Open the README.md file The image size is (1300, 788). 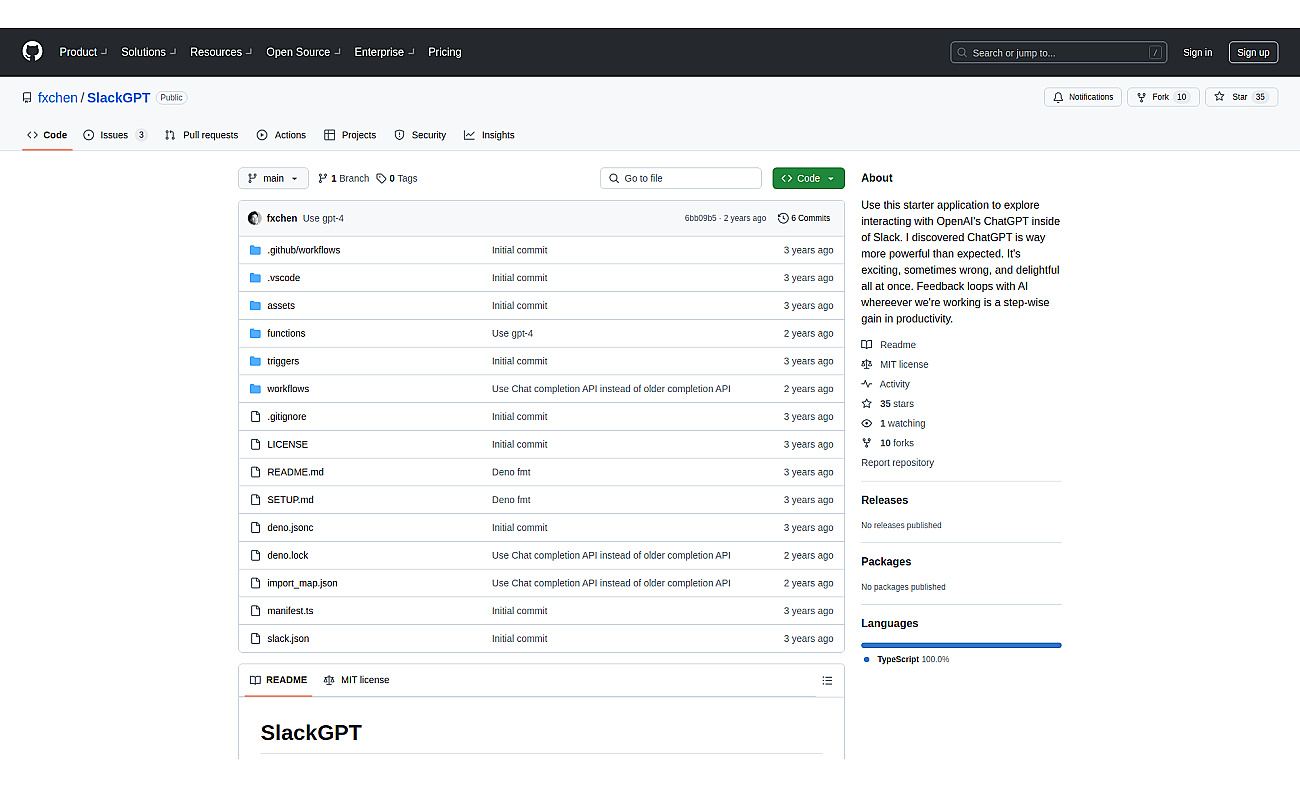point(295,472)
